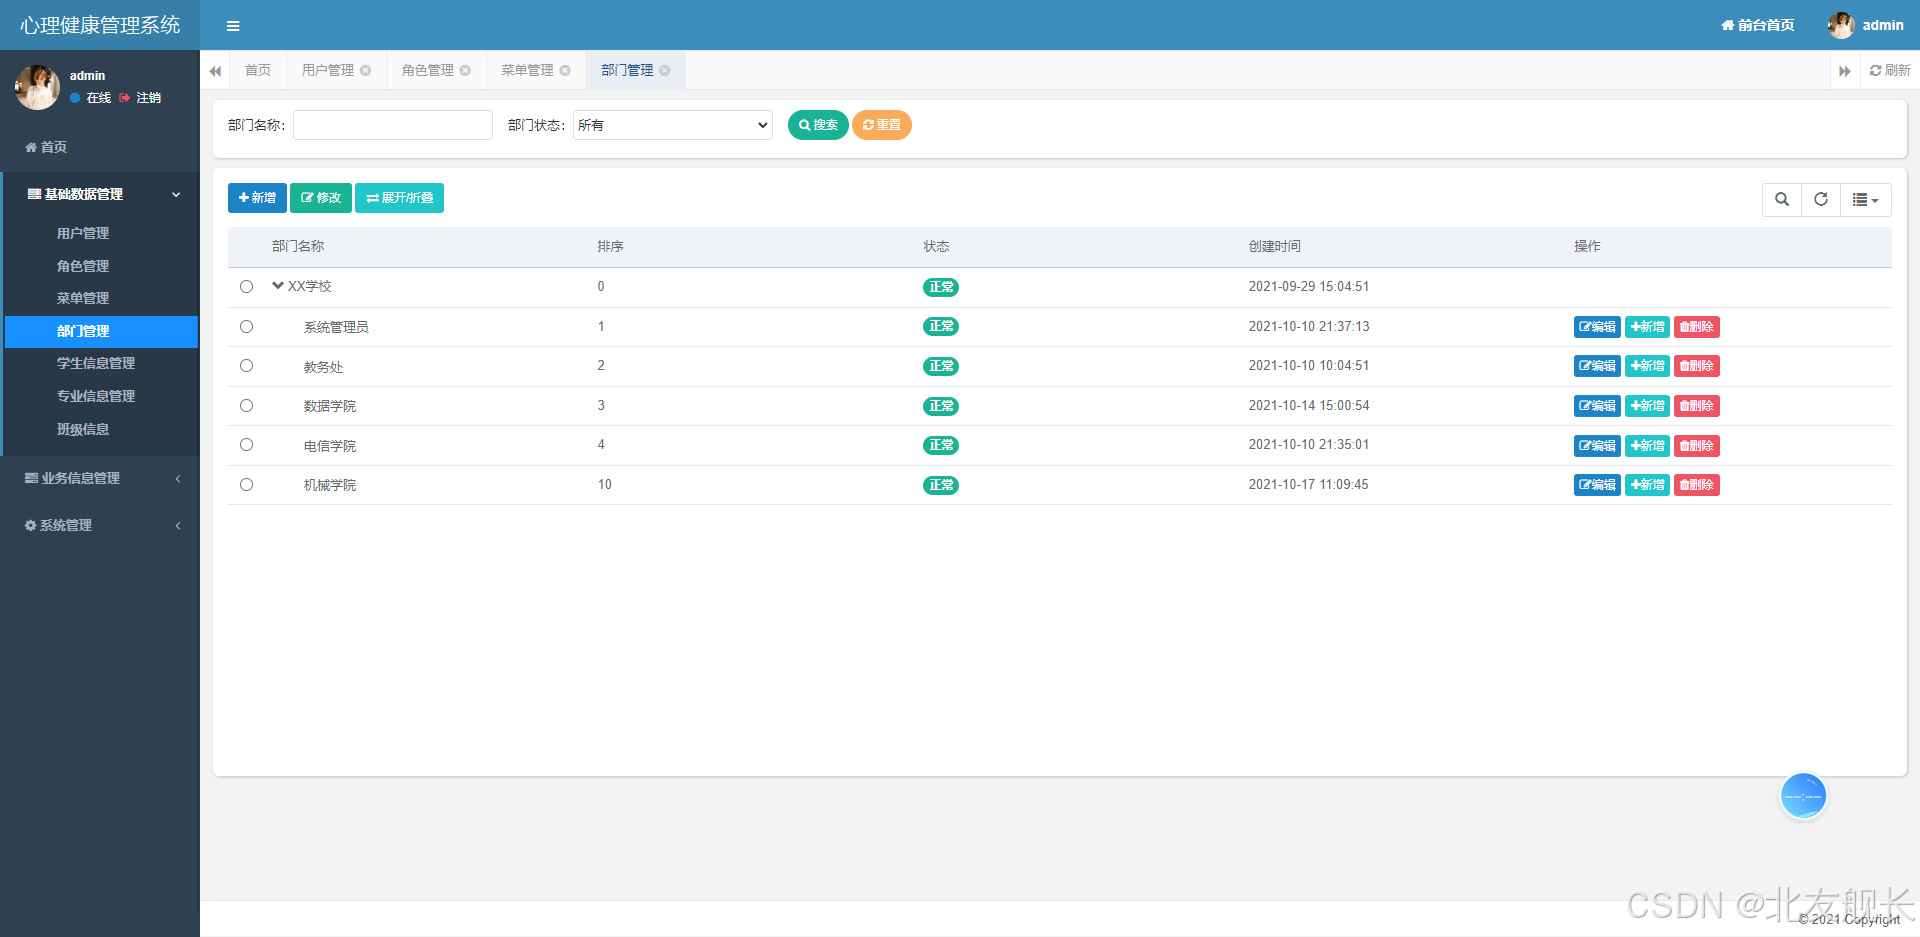Click the 刷新 refresh button in tab bar
Image resolution: width=1920 pixels, height=937 pixels.
click(1890, 70)
